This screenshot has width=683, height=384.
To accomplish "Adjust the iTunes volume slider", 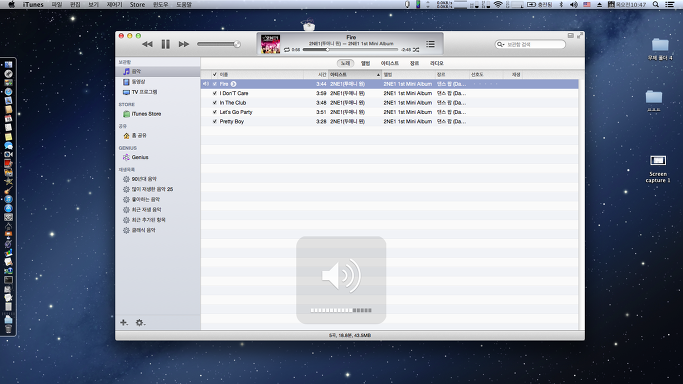I will coord(219,44).
